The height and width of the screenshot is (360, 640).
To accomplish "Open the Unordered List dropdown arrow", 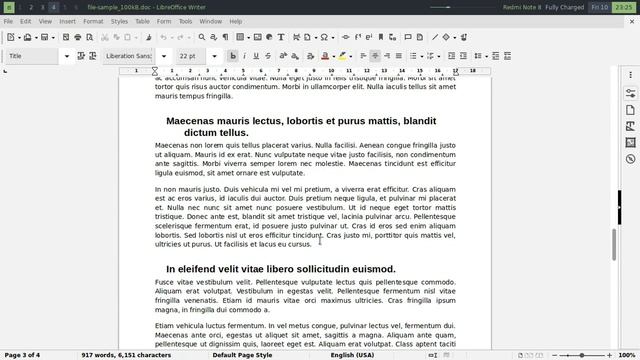I will coord(422,56).
